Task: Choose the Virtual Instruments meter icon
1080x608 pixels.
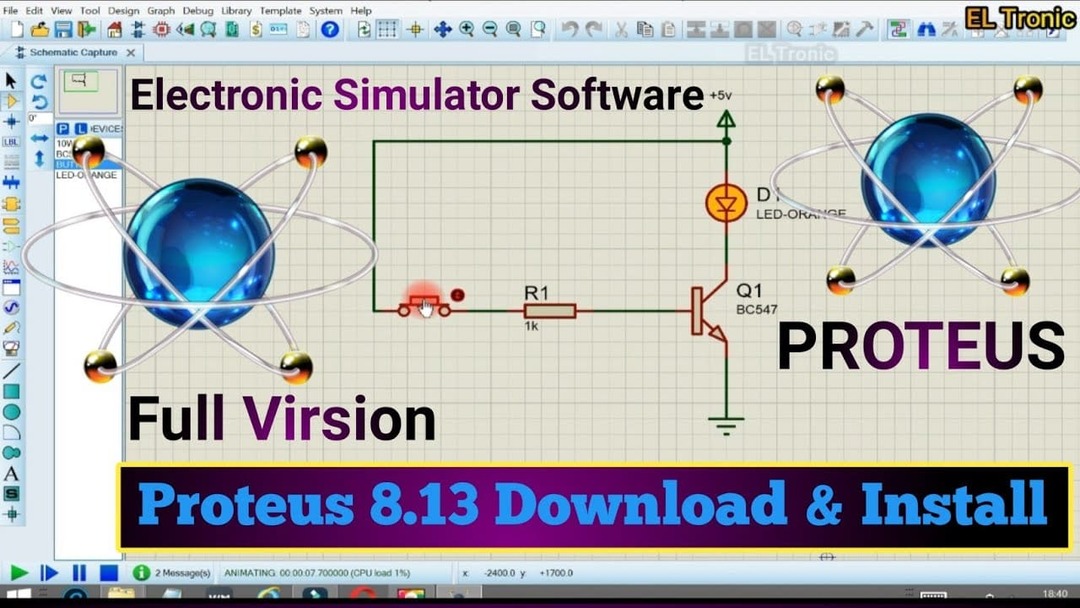Action: [11, 348]
